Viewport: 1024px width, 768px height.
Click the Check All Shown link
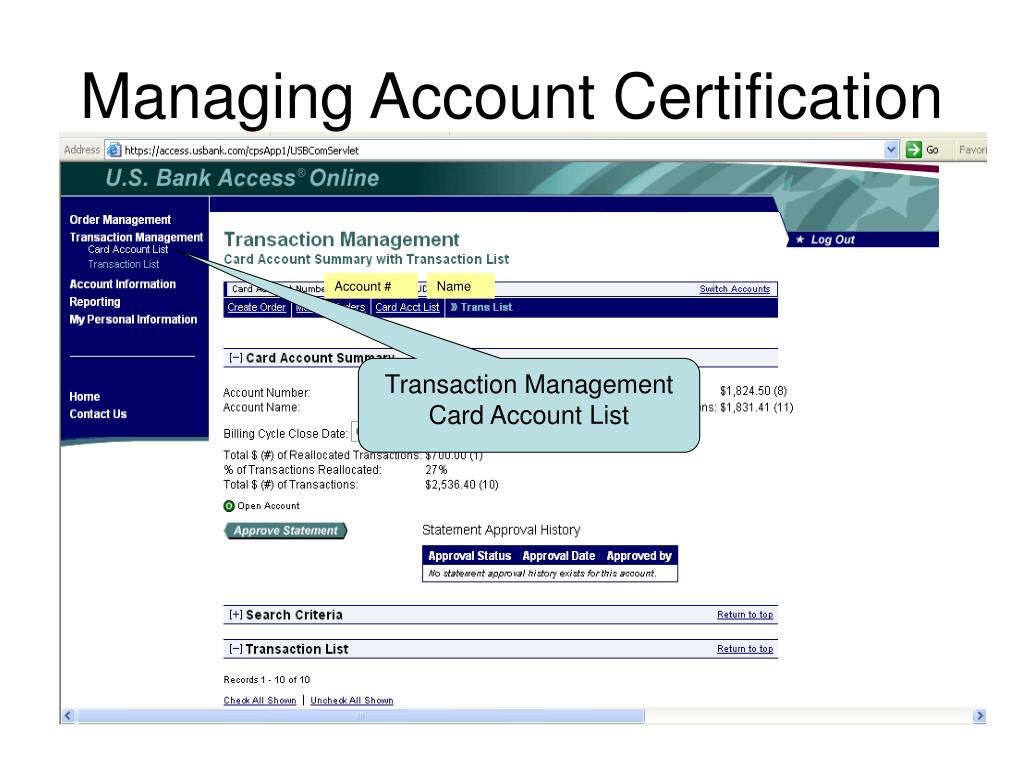pyautogui.click(x=260, y=701)
